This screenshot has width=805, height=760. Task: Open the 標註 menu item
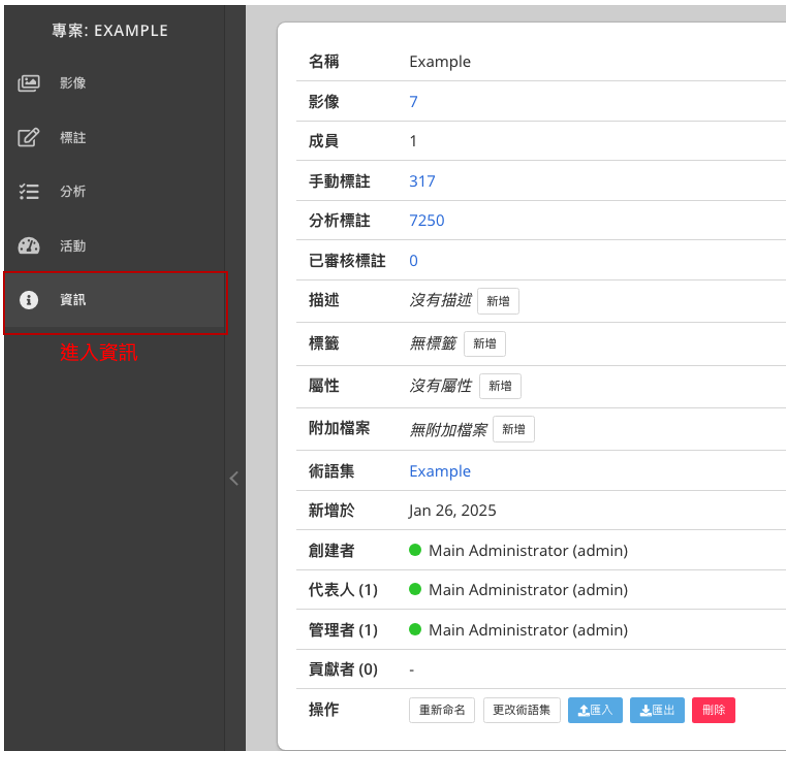73,138
